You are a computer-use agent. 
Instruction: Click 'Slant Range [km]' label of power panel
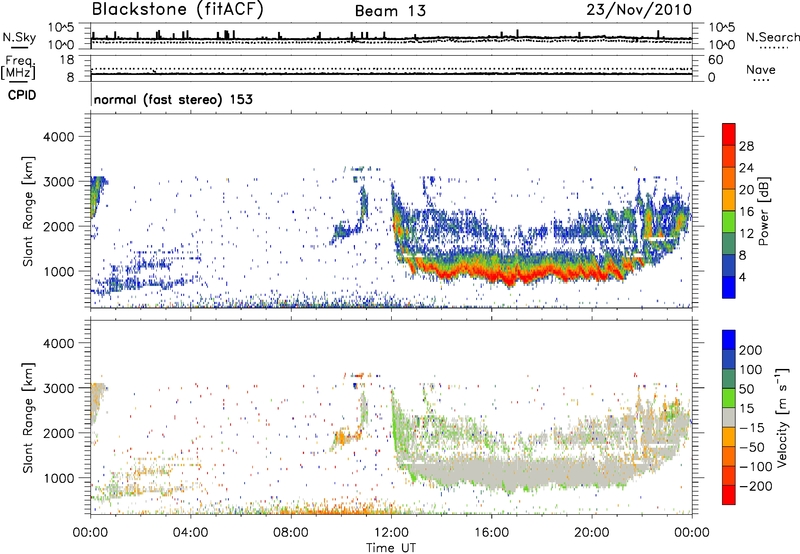tap(28, 212)
